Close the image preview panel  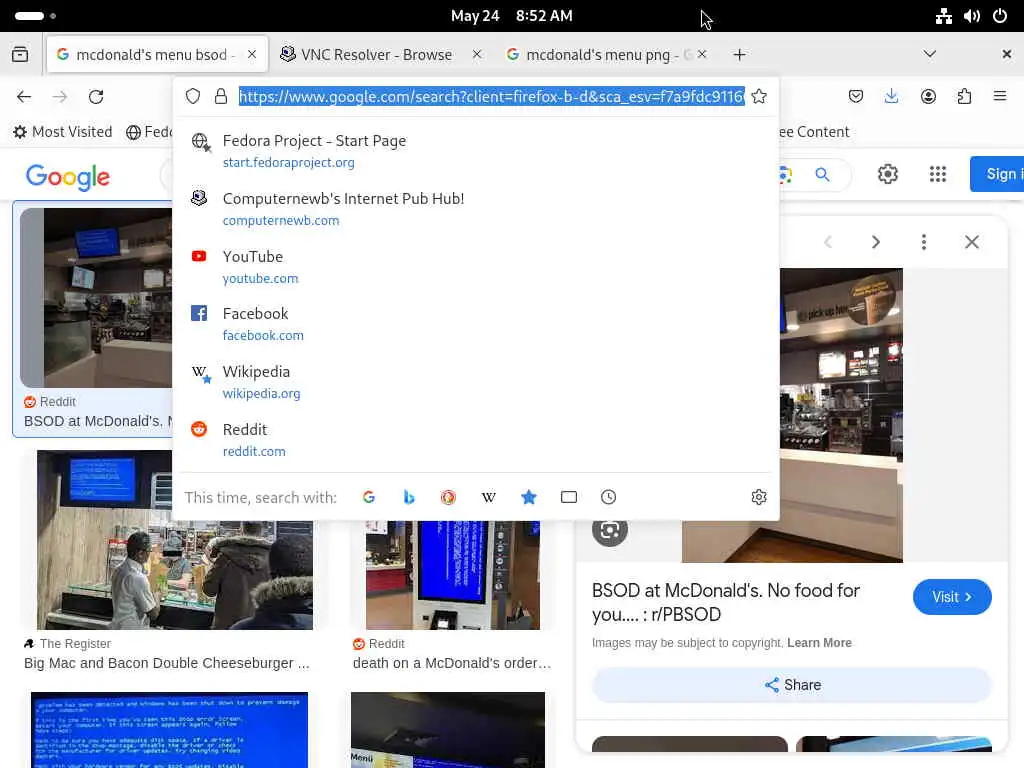(x=972, y=242)
